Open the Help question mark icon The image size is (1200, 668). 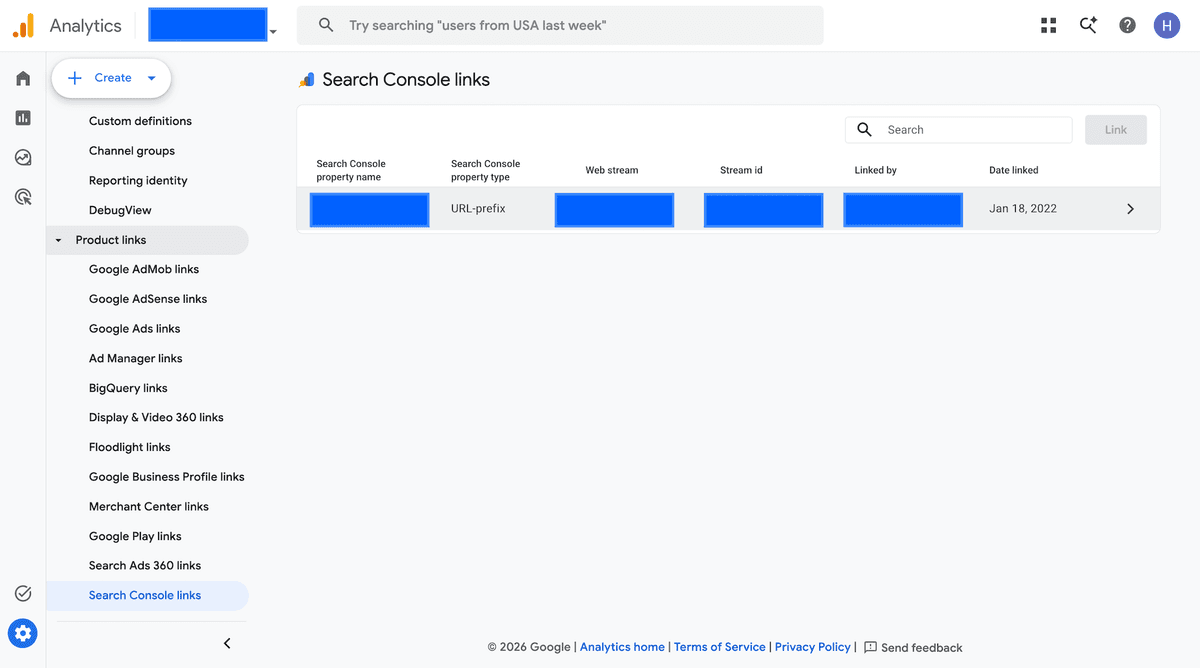point(1127,26)
